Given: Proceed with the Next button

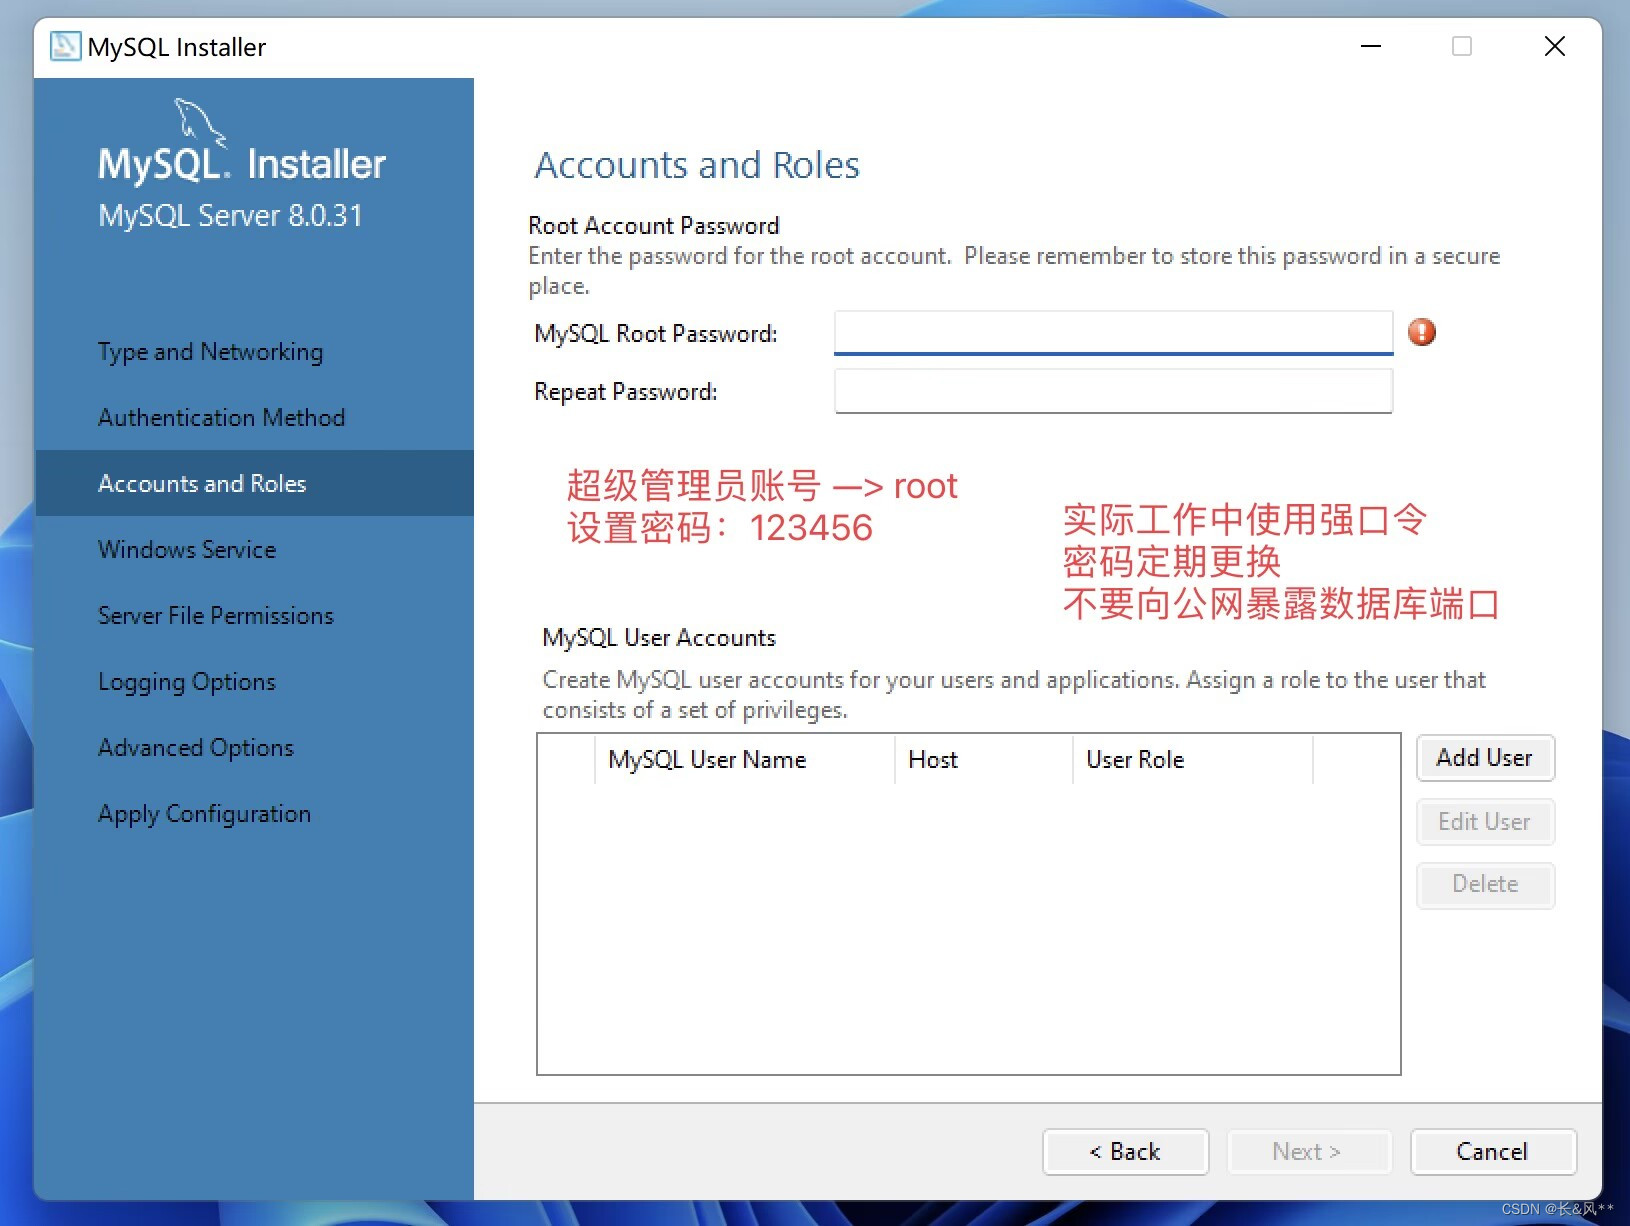Looking at the screenshot, I should tap(1308, 1152).
